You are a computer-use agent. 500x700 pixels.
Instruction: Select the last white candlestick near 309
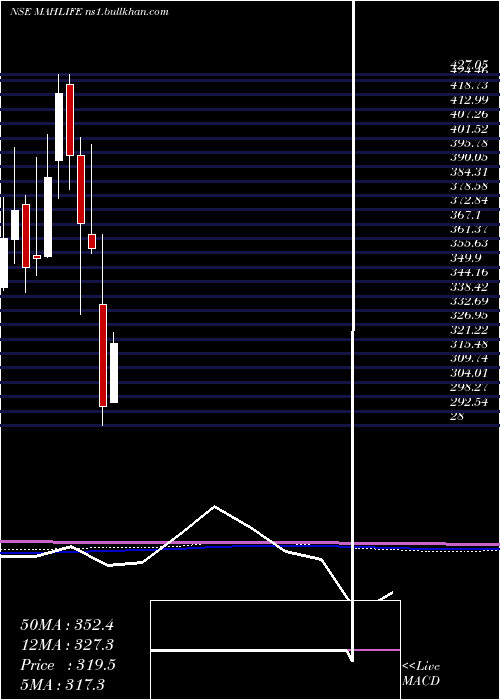pyautogui.click(x=114, y=373)
